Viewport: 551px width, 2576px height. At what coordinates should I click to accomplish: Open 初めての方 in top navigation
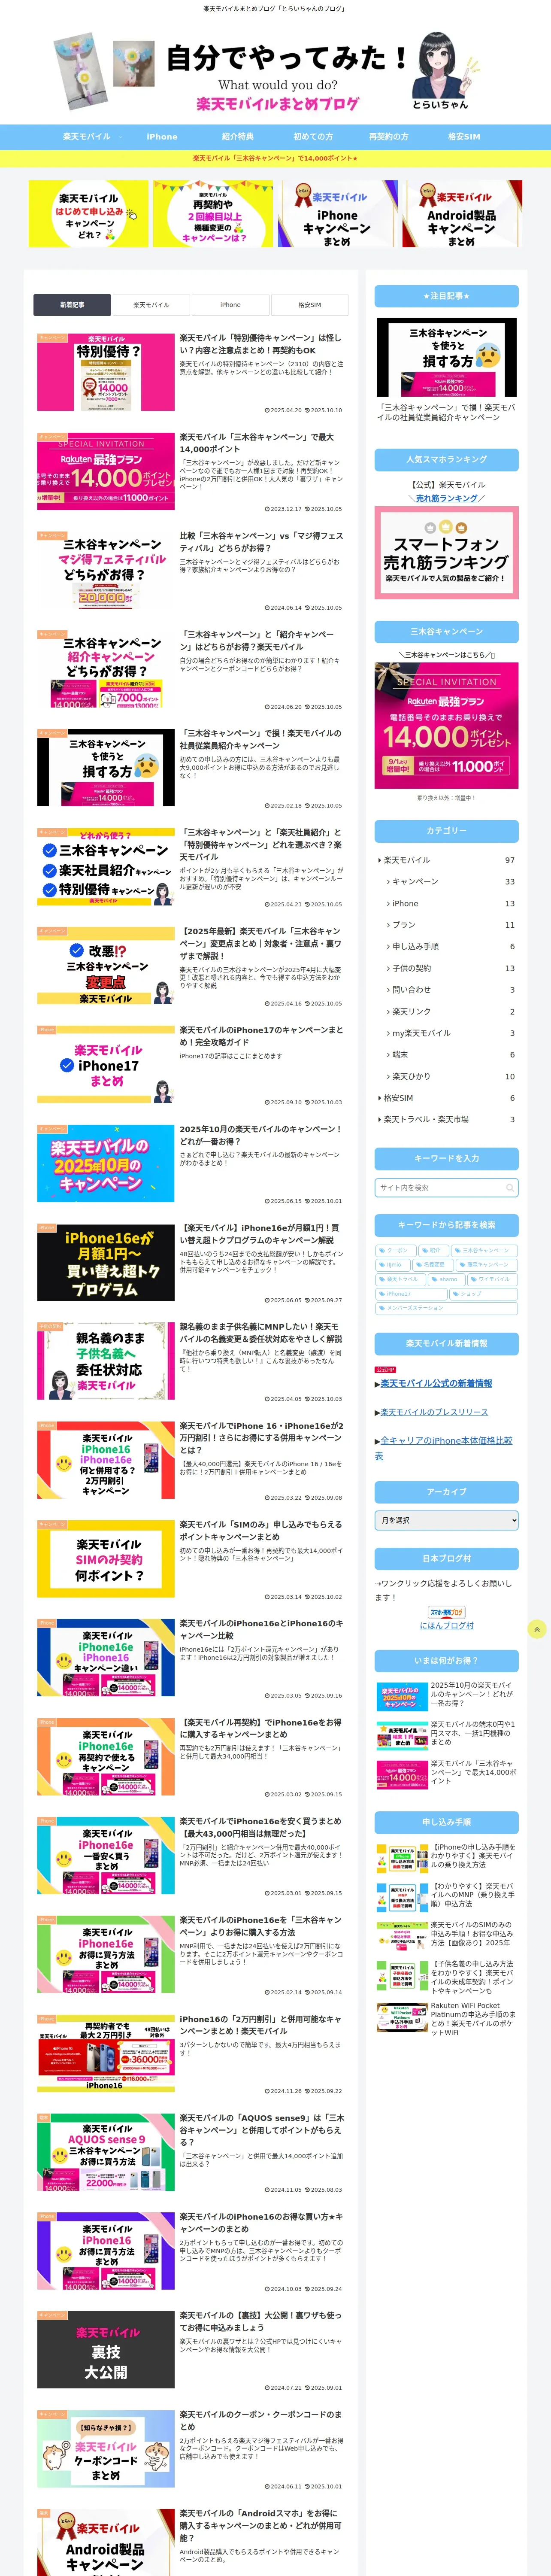point(313,136)
